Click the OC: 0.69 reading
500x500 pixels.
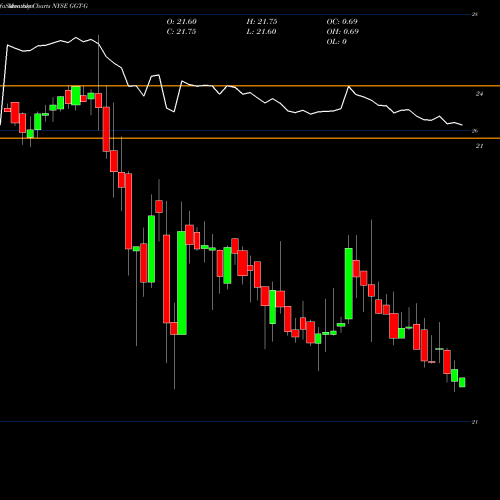click(x=342, y=22)
